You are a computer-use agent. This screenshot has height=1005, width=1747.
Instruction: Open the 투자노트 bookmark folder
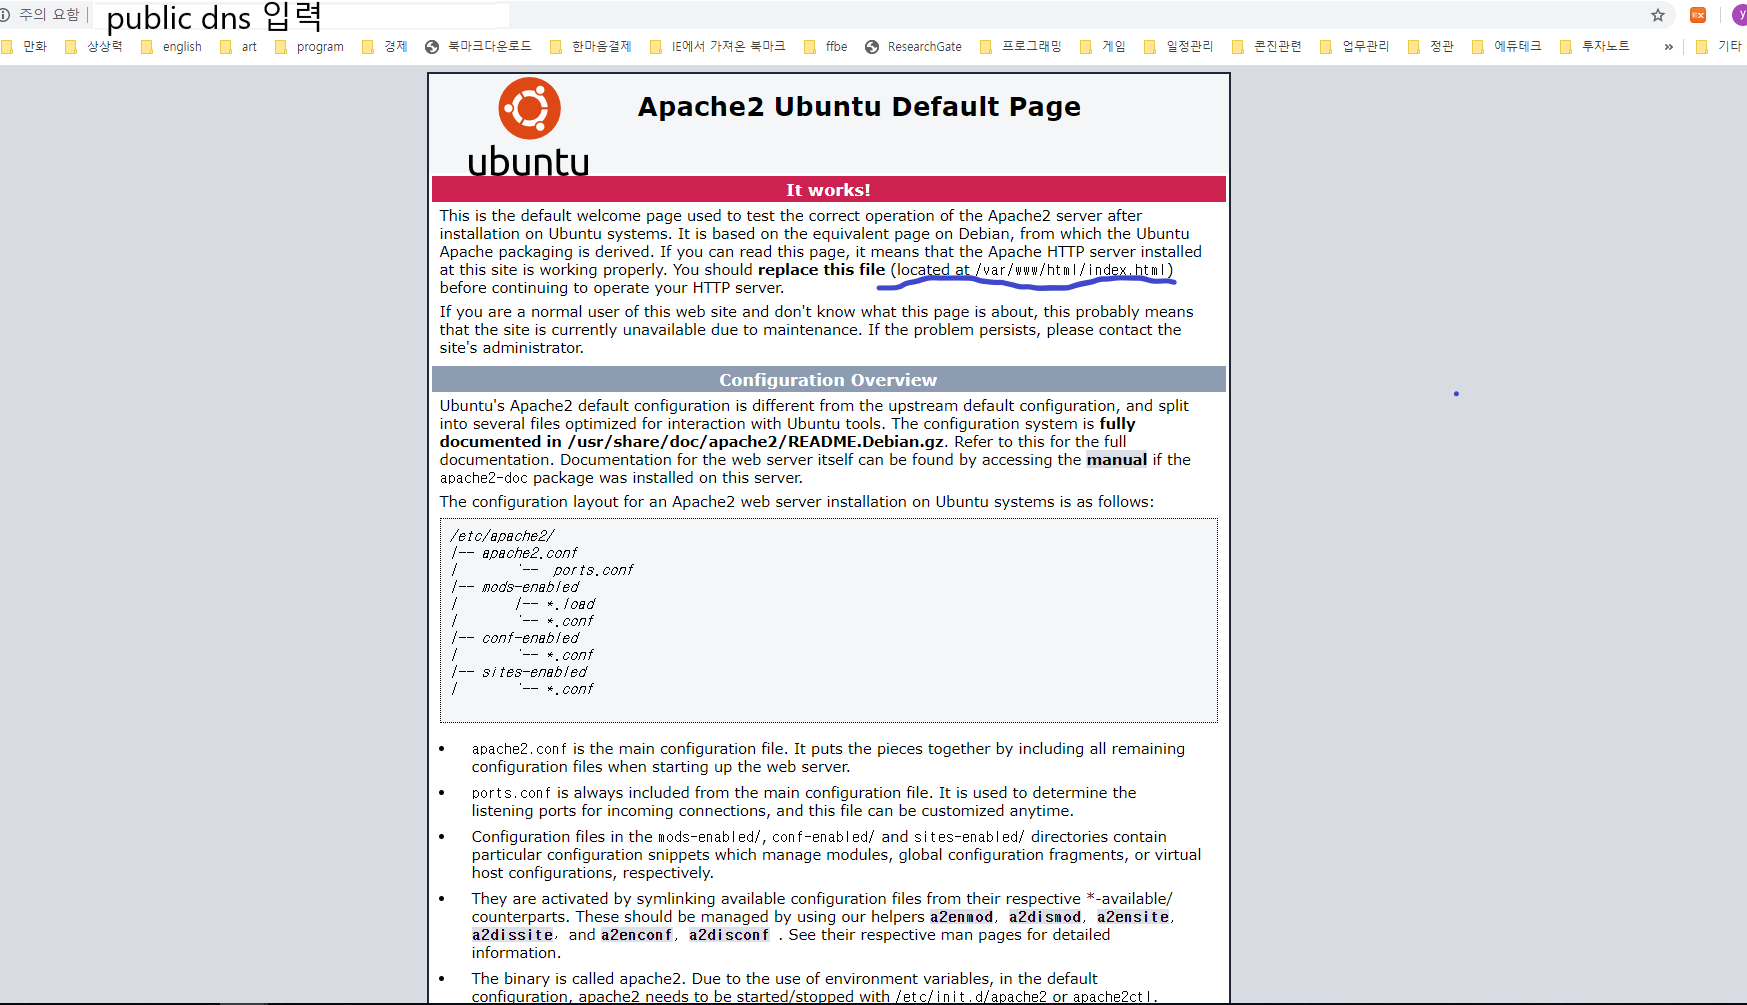pos(1595,46)
